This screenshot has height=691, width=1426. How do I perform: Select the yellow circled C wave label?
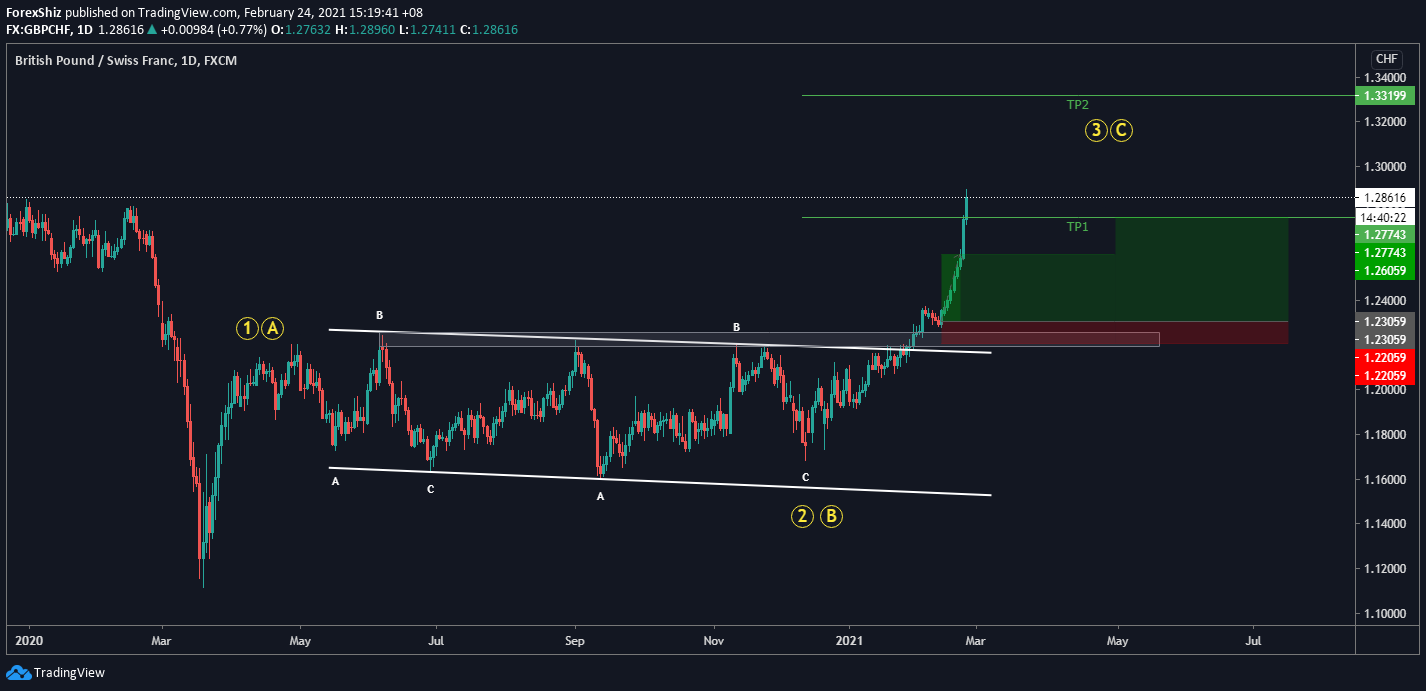[x=1122, y=130]
